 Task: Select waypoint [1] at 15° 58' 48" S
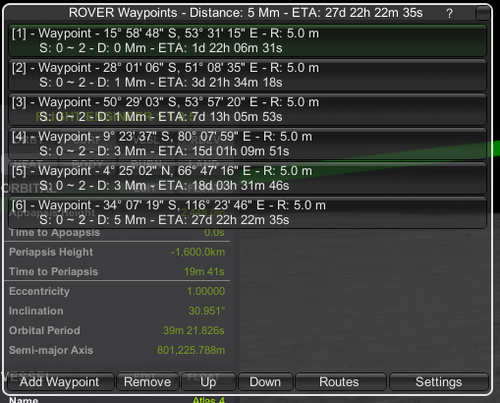pos(247,41)
